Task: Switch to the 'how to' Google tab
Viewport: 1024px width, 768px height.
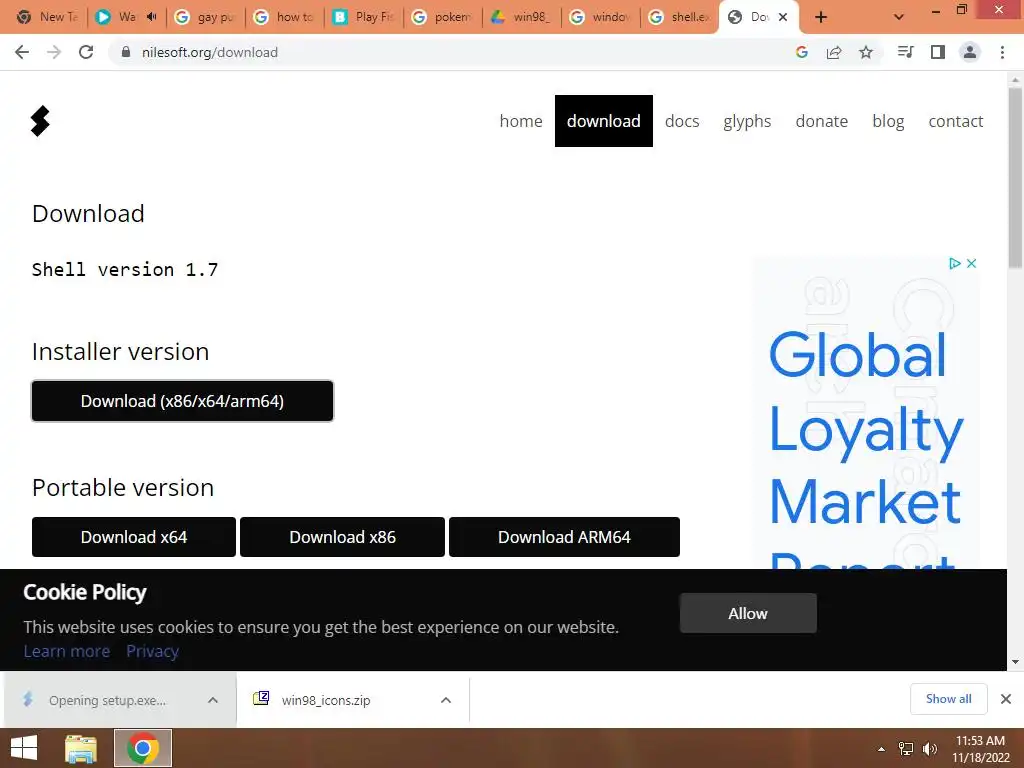Action: (x=285, y=17)
